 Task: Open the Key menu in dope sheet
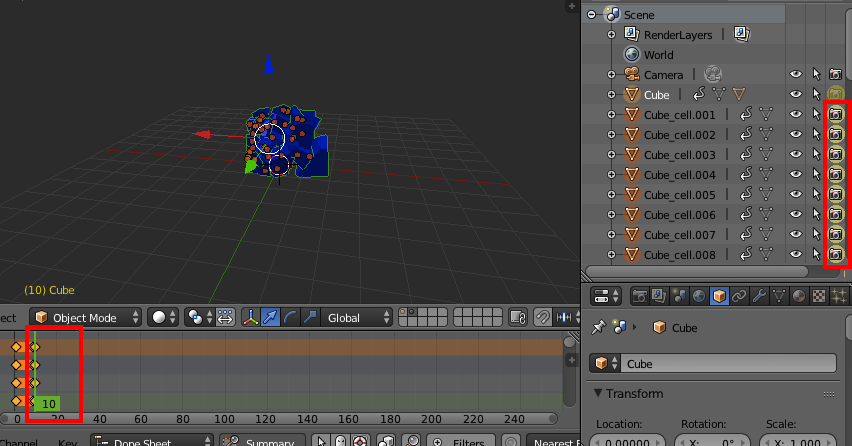pos(67,442)
